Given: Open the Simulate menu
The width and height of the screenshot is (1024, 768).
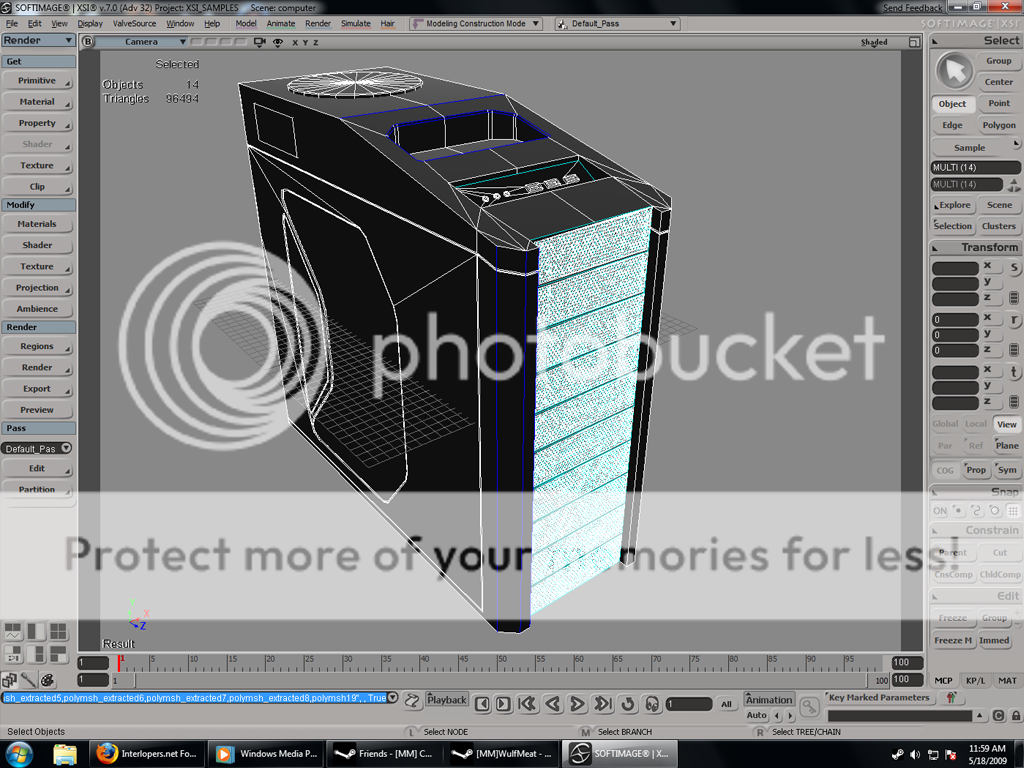Looking at the screenshot, I should 356,24.
